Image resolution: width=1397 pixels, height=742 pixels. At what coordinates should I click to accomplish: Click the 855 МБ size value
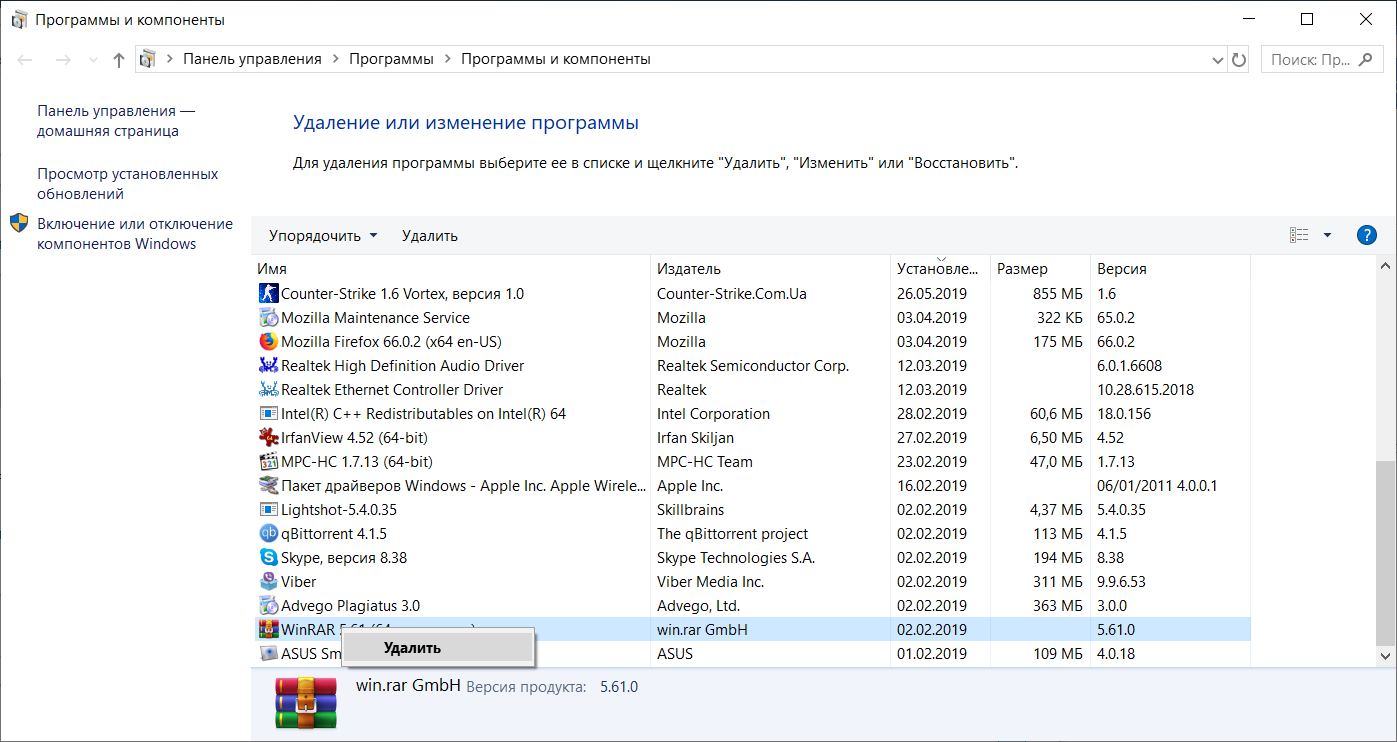click(x=1058, y=294)
